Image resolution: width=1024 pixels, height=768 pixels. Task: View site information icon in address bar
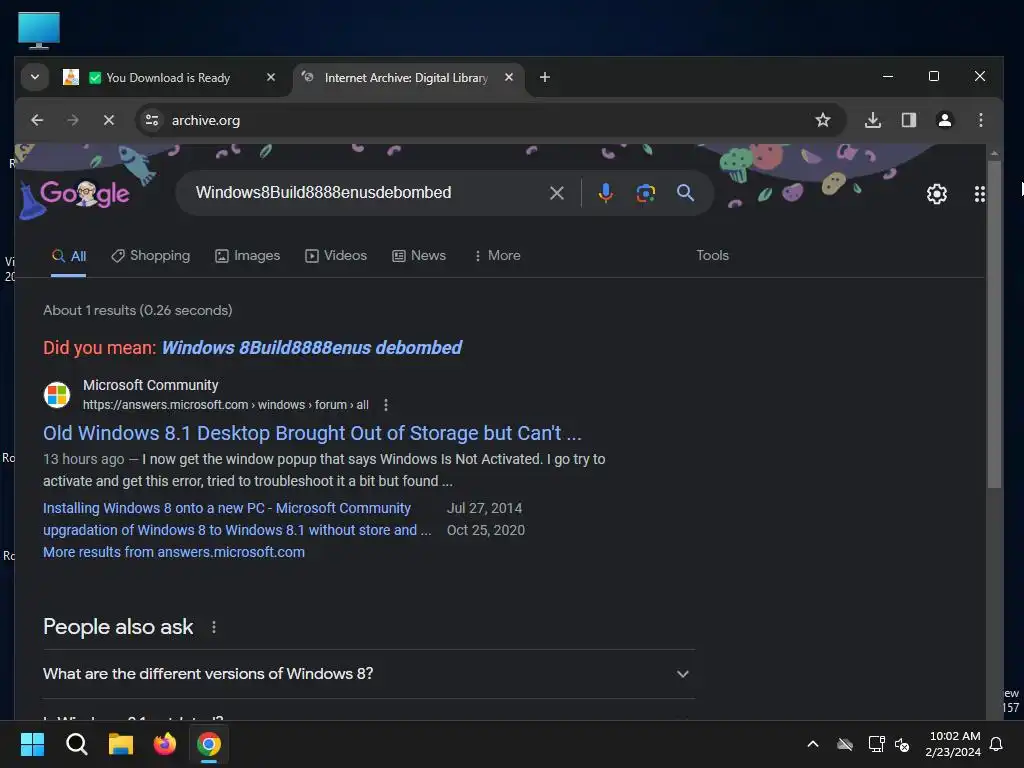(152, 120)
